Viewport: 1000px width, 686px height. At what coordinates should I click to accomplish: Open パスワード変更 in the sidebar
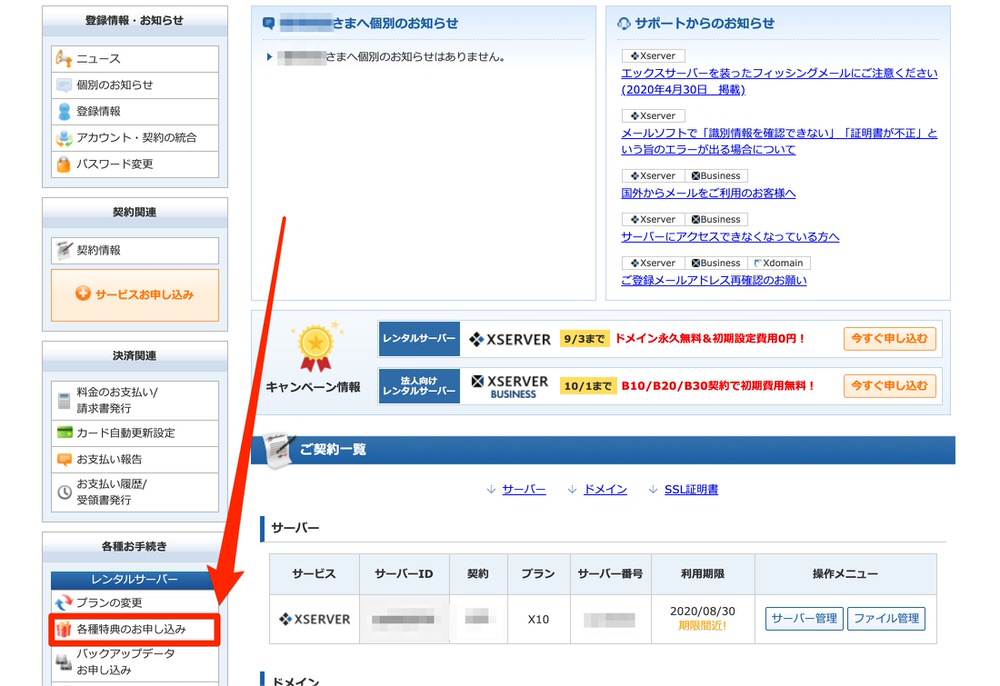pos(135,164)
